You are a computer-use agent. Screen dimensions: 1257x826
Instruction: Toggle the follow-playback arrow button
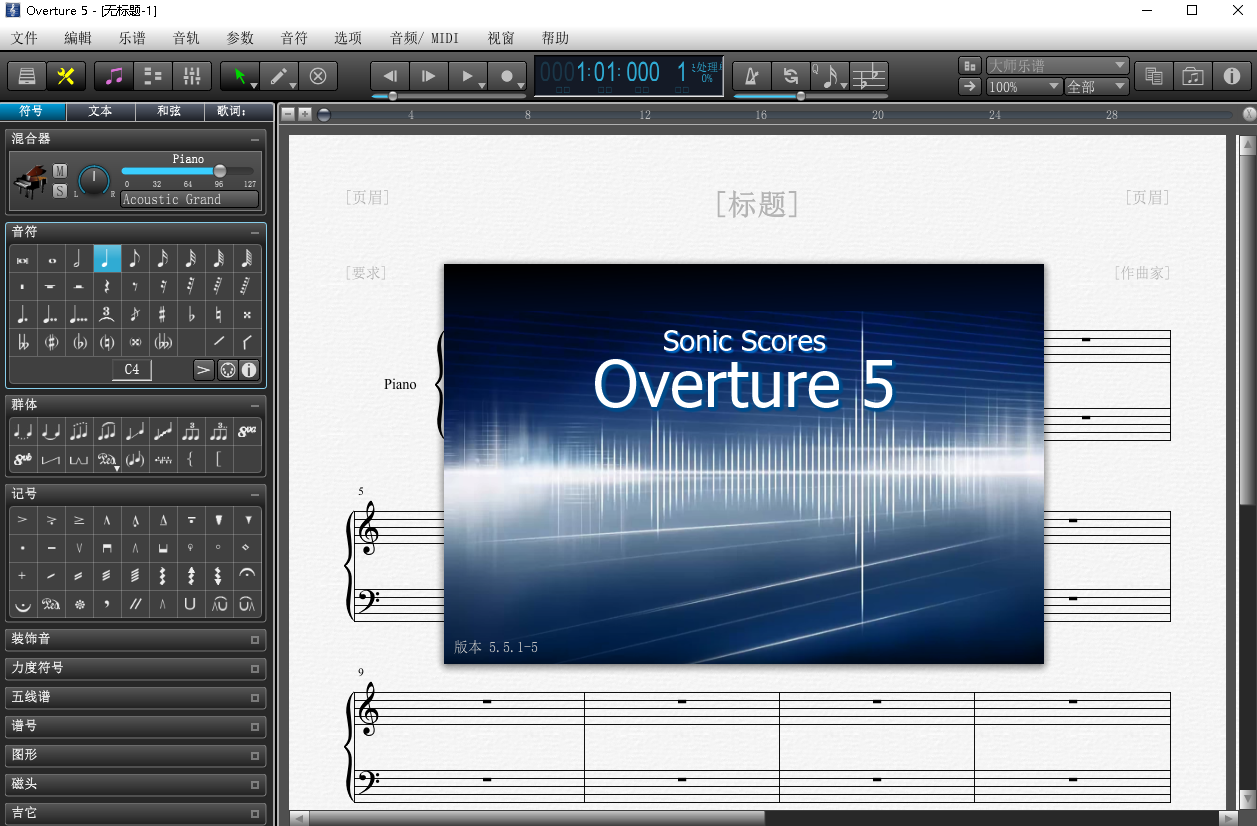(969, 87)
